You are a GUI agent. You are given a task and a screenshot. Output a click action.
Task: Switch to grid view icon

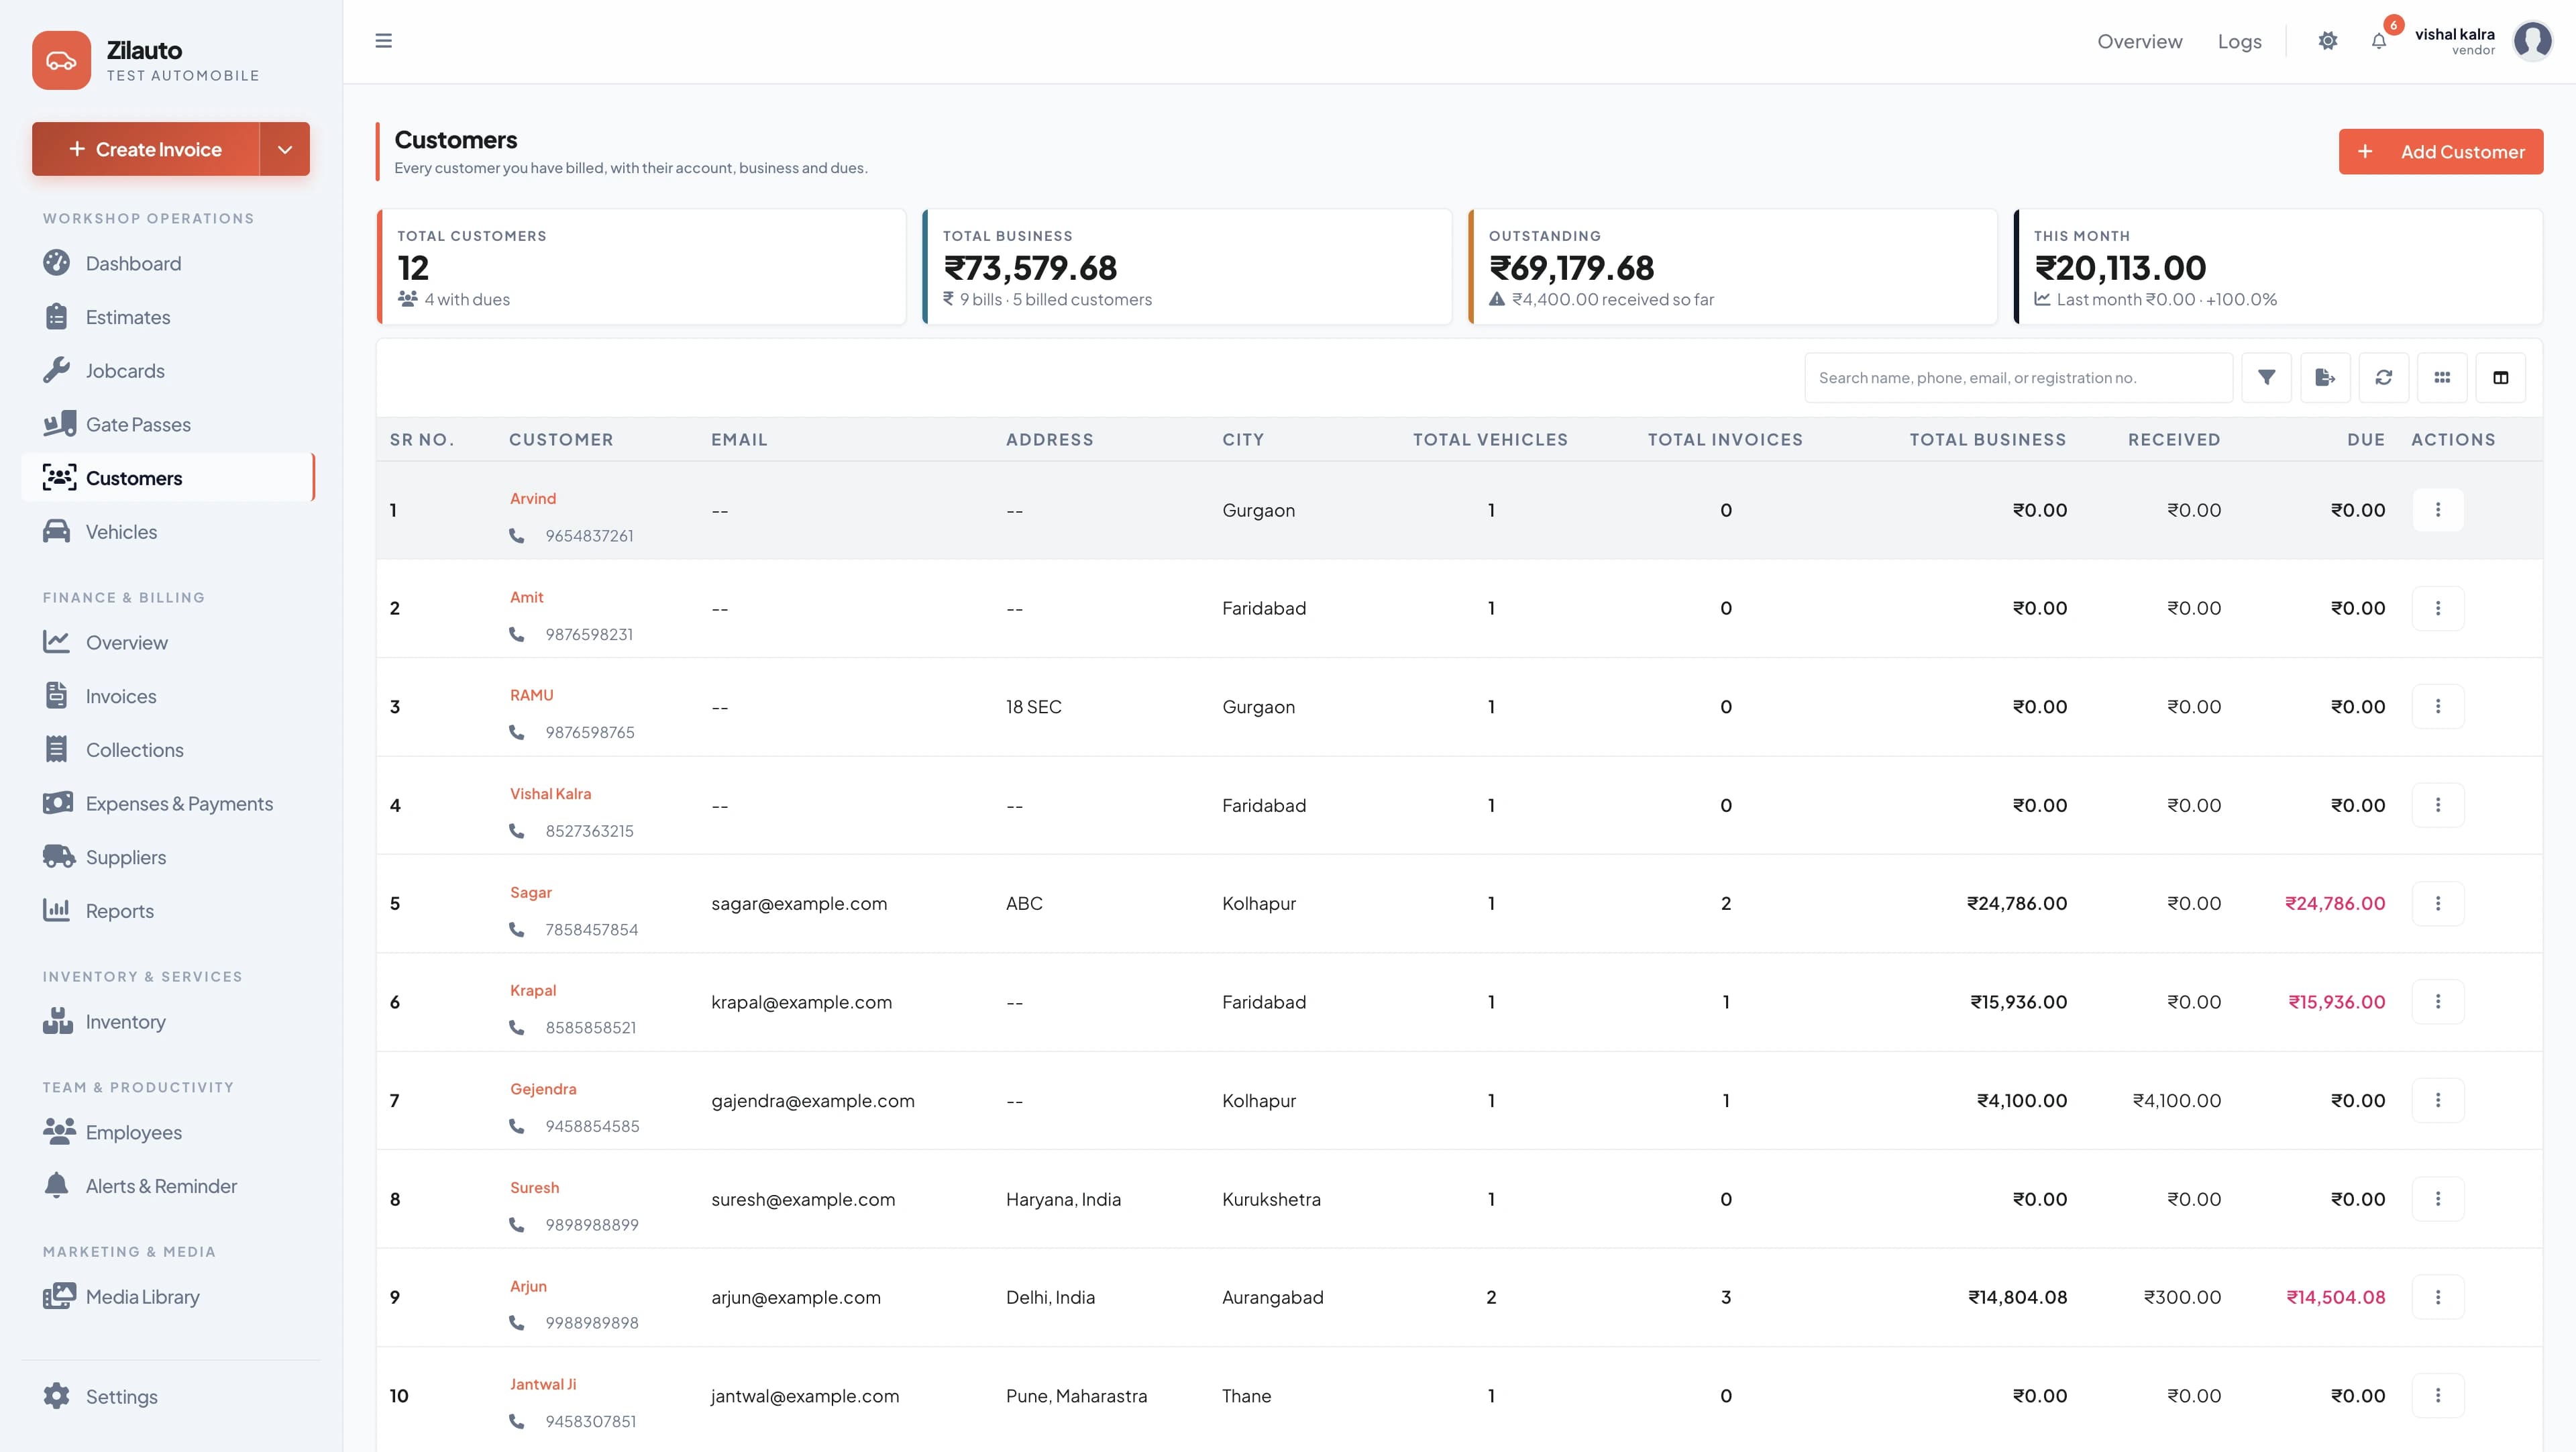click(2442, 377)
